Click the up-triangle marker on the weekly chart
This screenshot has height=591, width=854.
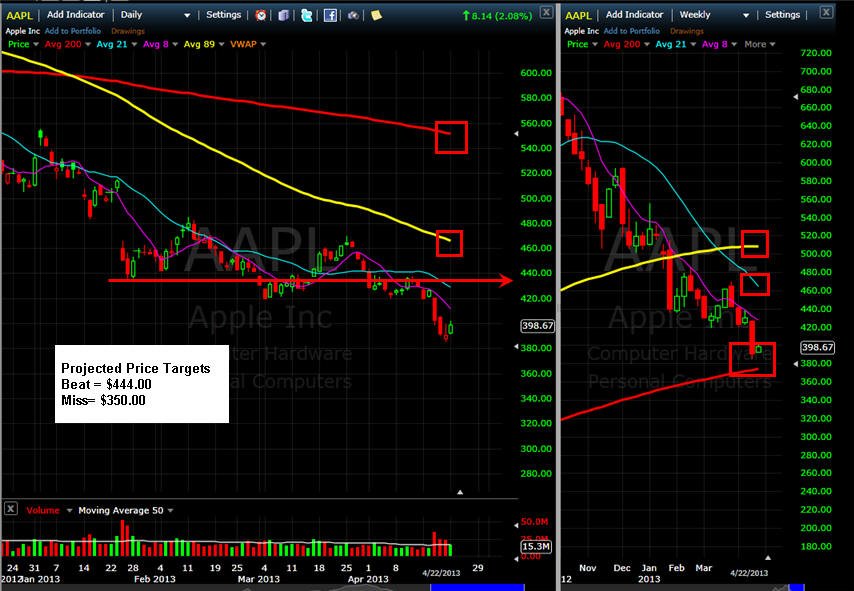(767, 558)
